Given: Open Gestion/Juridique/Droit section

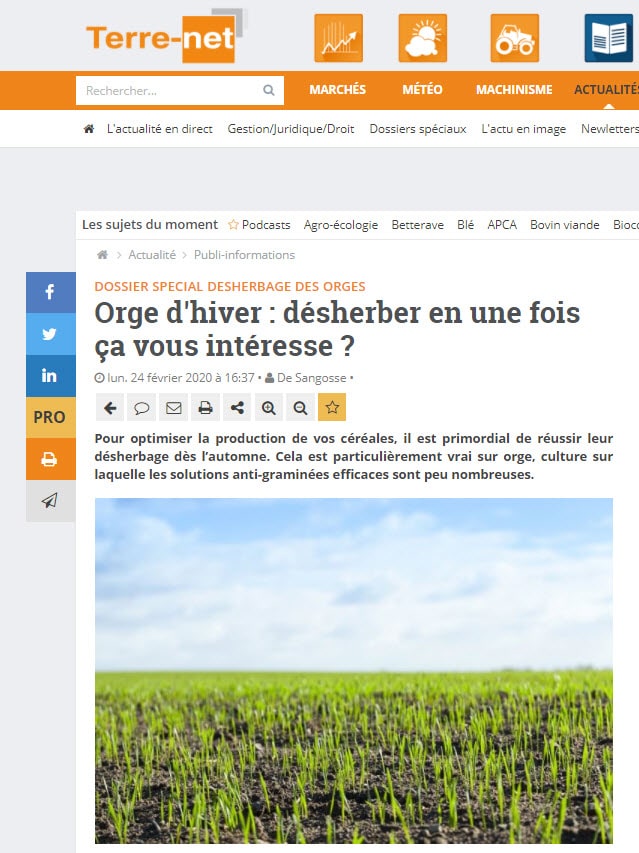Looking at the screenshot, I should tap(290, 129).
